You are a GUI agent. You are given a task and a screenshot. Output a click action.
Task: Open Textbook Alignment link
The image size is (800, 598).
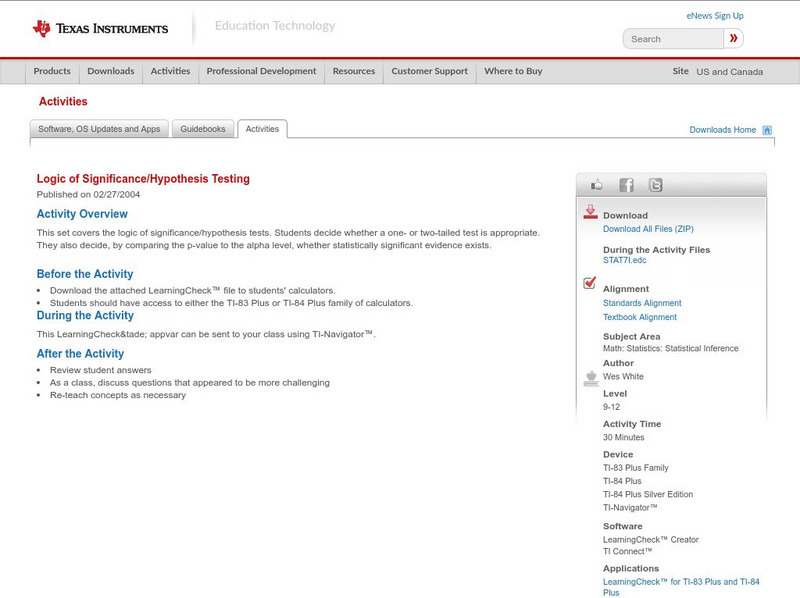[640, 317]
